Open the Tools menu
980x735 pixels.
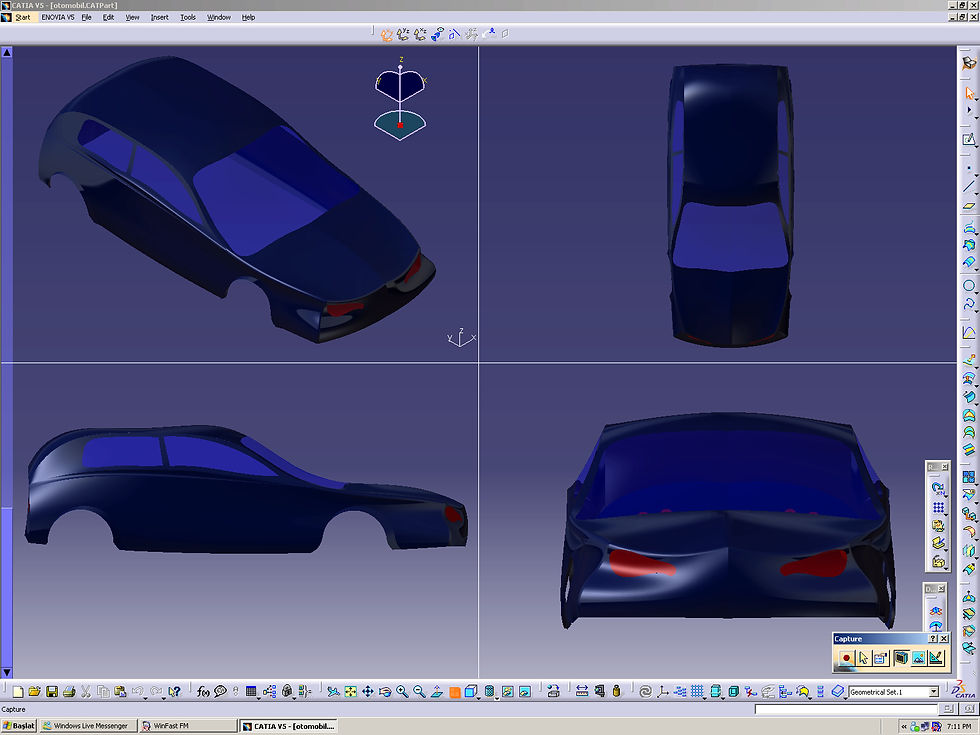(x=188, y=18)
